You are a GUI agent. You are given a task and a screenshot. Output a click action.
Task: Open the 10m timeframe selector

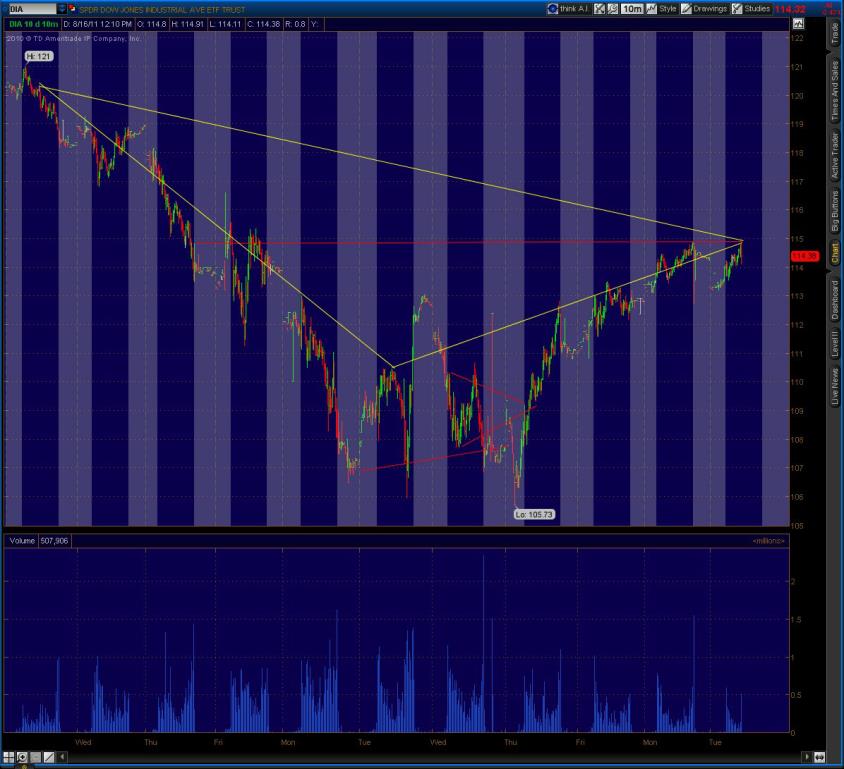[x=631, y=8]
